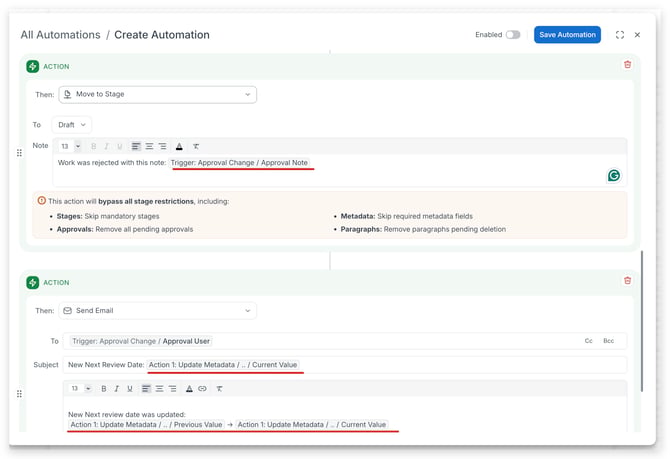670x459 pixels.
Task: Click the Grammarly icon in Note
Action: [614, 175]
